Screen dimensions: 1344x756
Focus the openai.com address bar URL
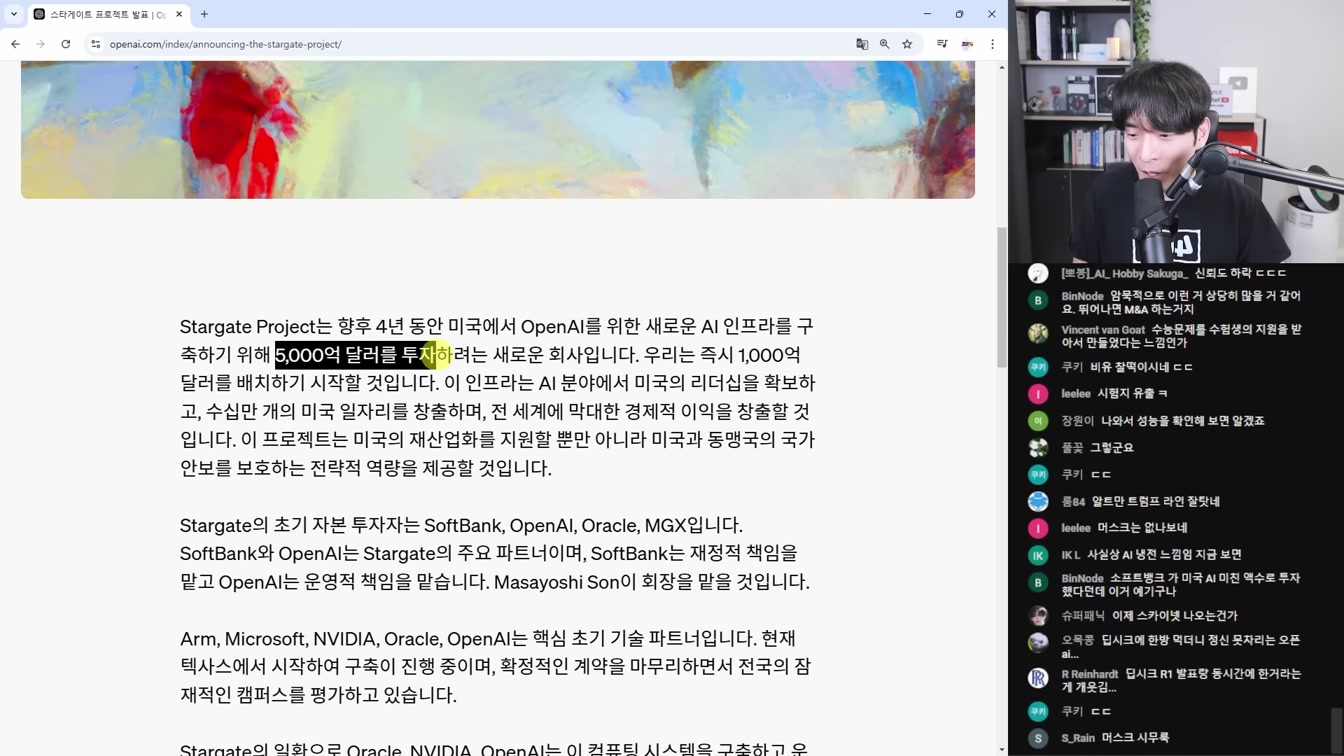click(x=225, y=44)
